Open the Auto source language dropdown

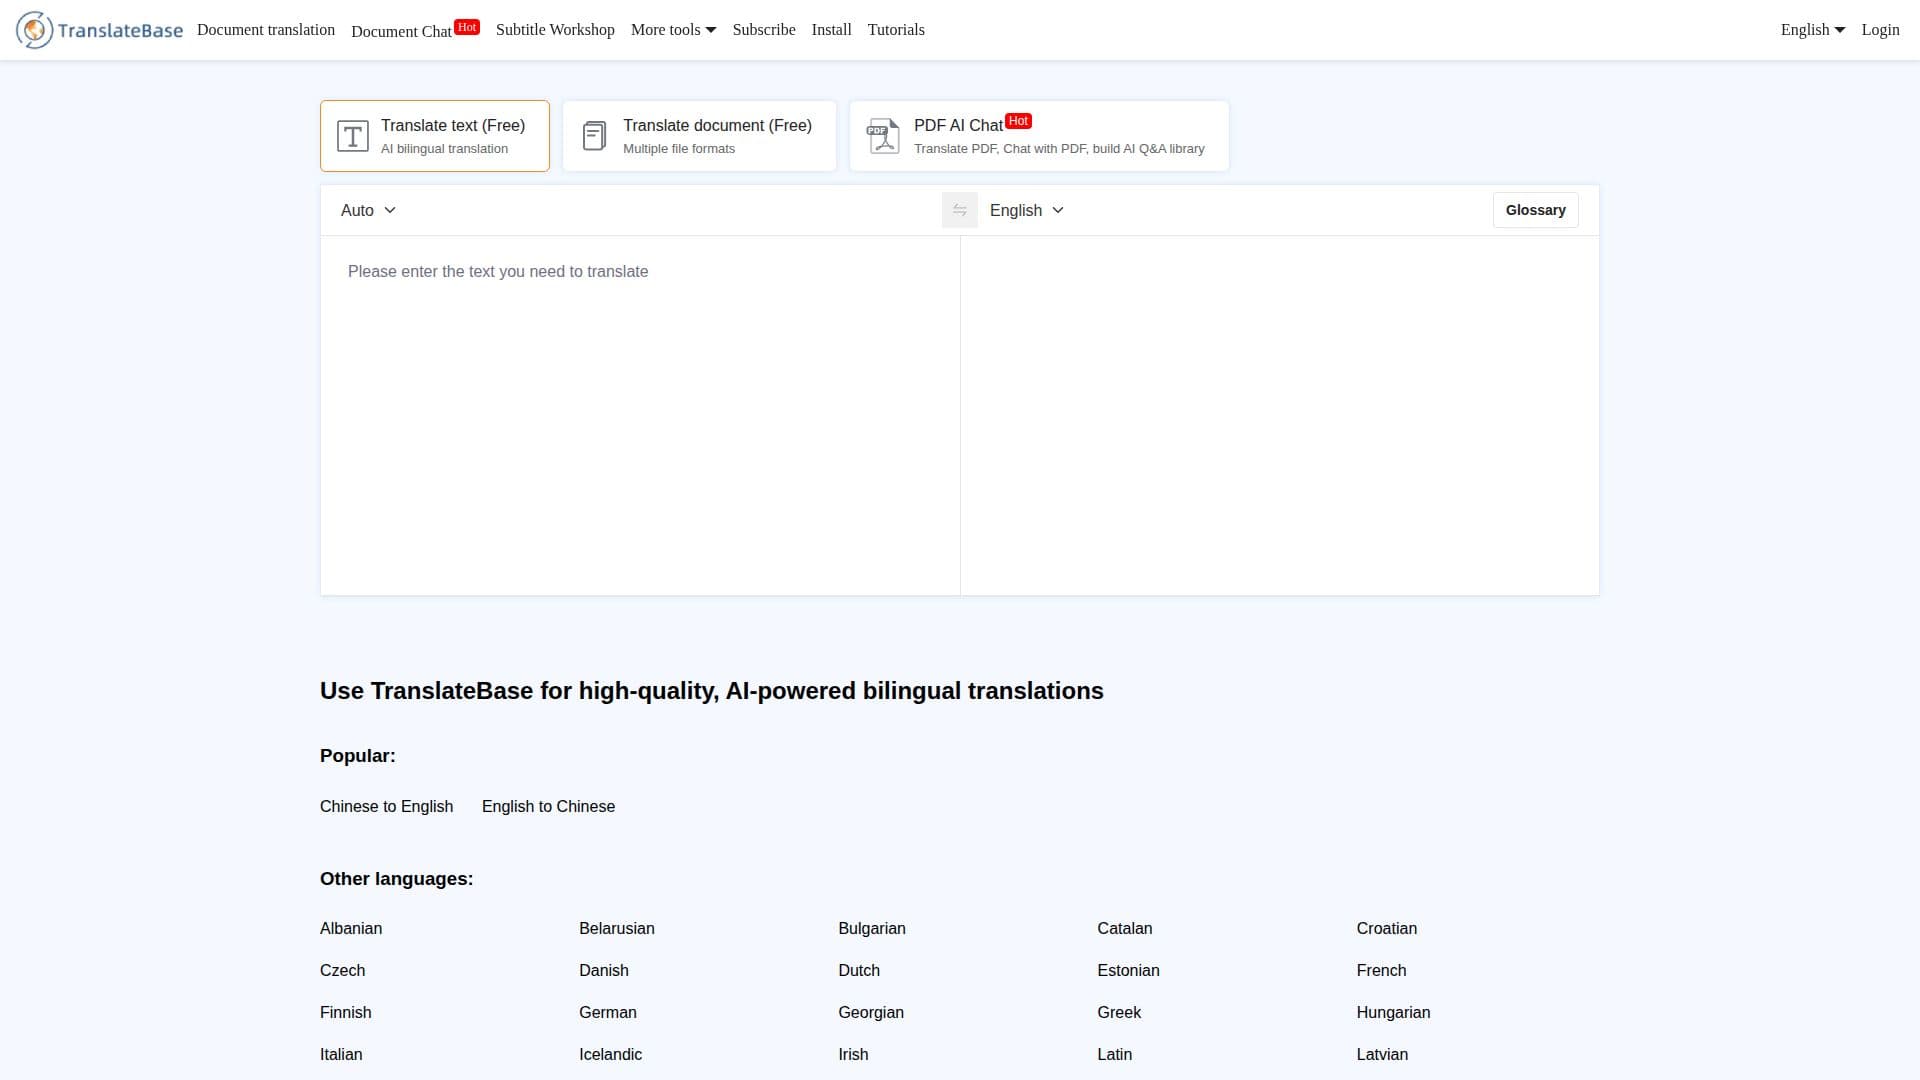[x=368, y=210]
